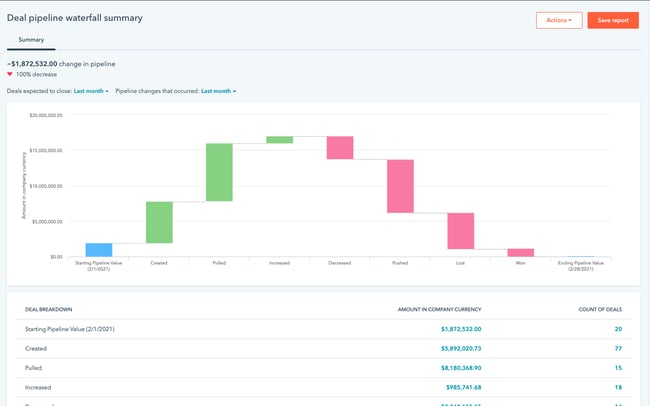Viewport: 650px width, 406px height.
Task: Select the small green Increased bar
Action: tap(279, 140)
